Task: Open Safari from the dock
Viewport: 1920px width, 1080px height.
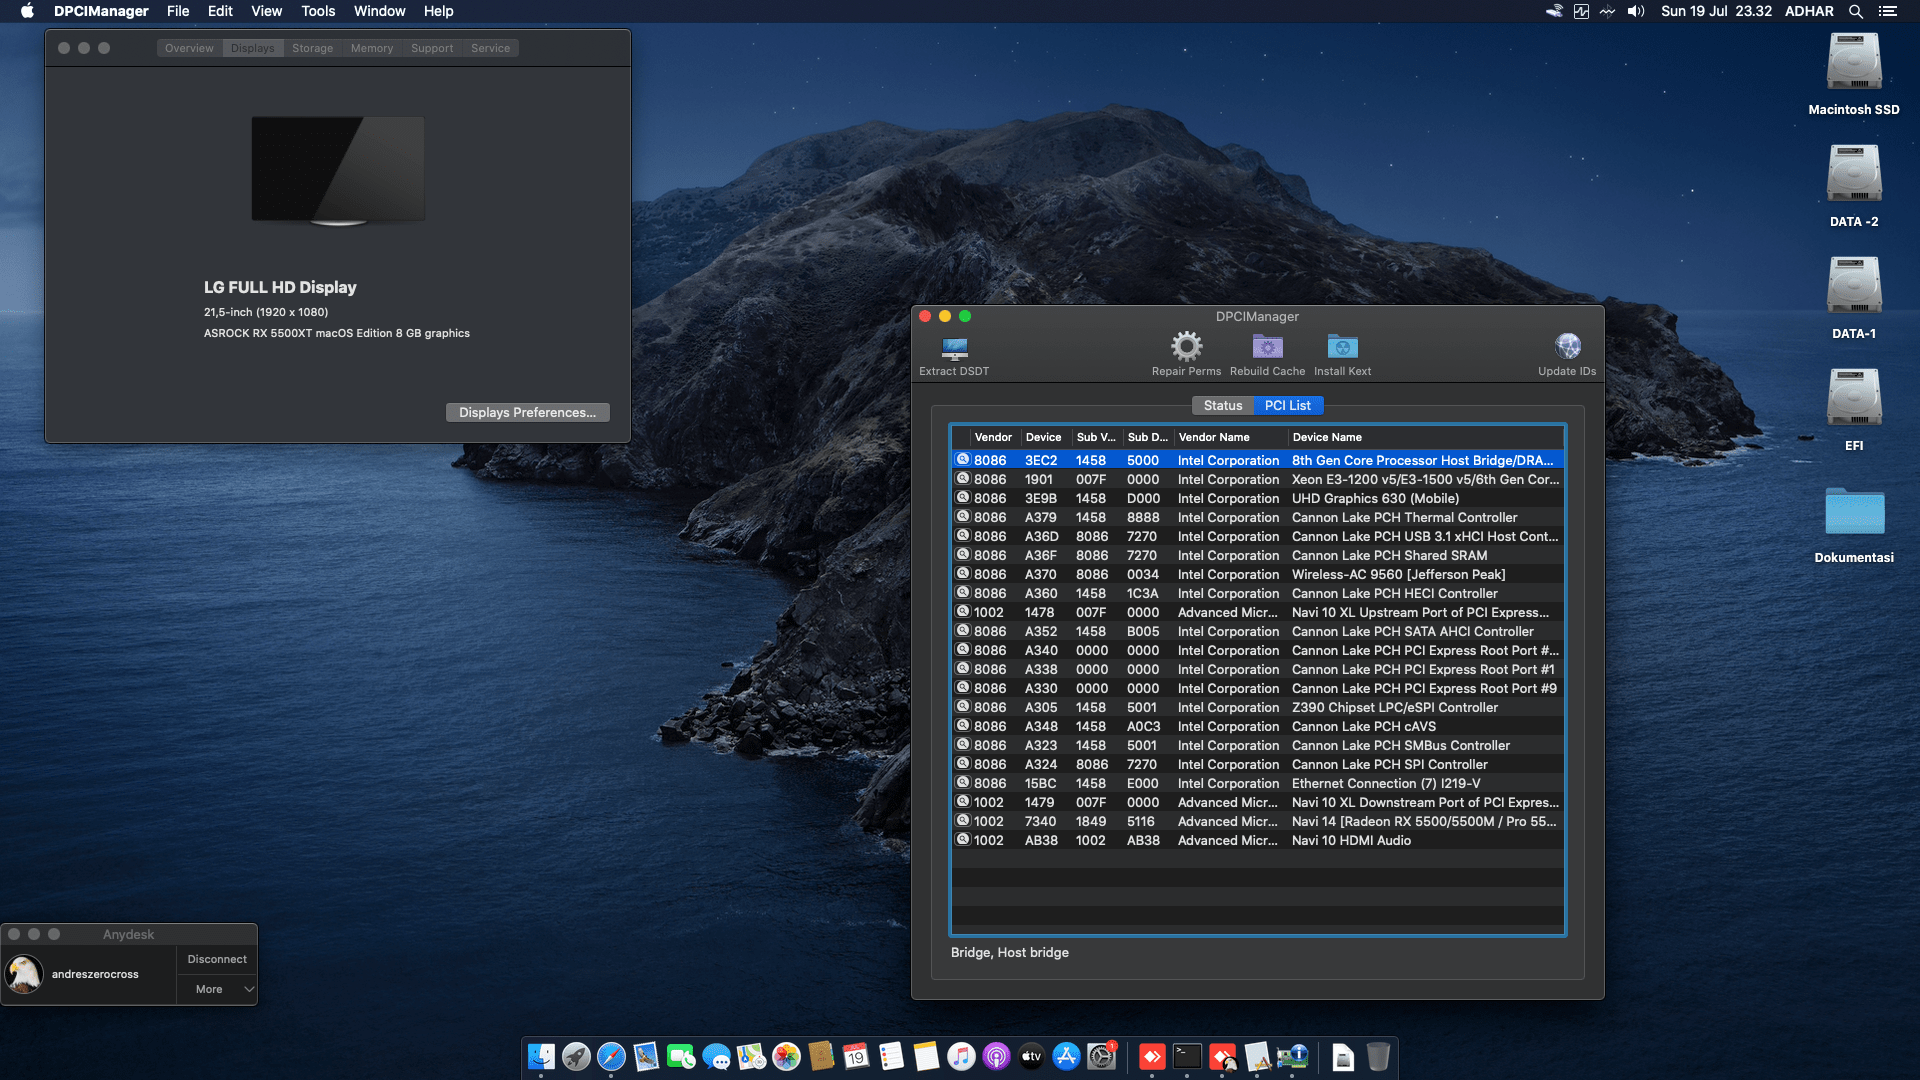Action: (611, 1056)
